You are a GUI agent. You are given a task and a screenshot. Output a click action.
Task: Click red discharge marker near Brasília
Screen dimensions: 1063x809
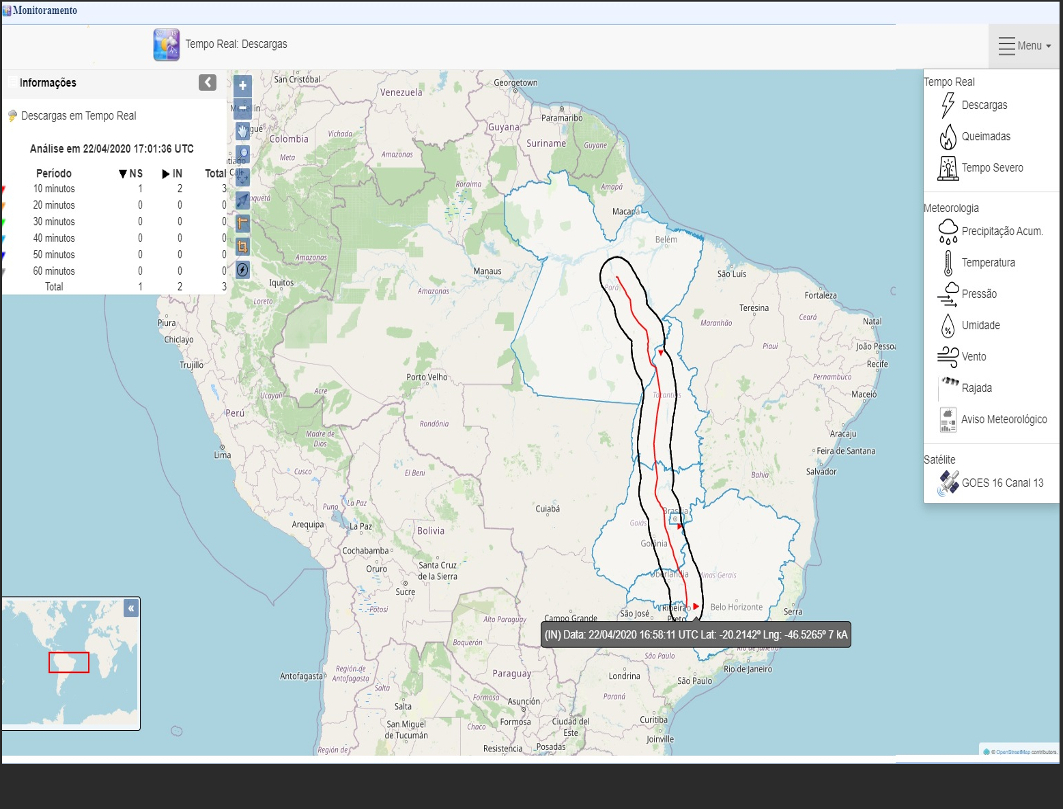(680, 526)
